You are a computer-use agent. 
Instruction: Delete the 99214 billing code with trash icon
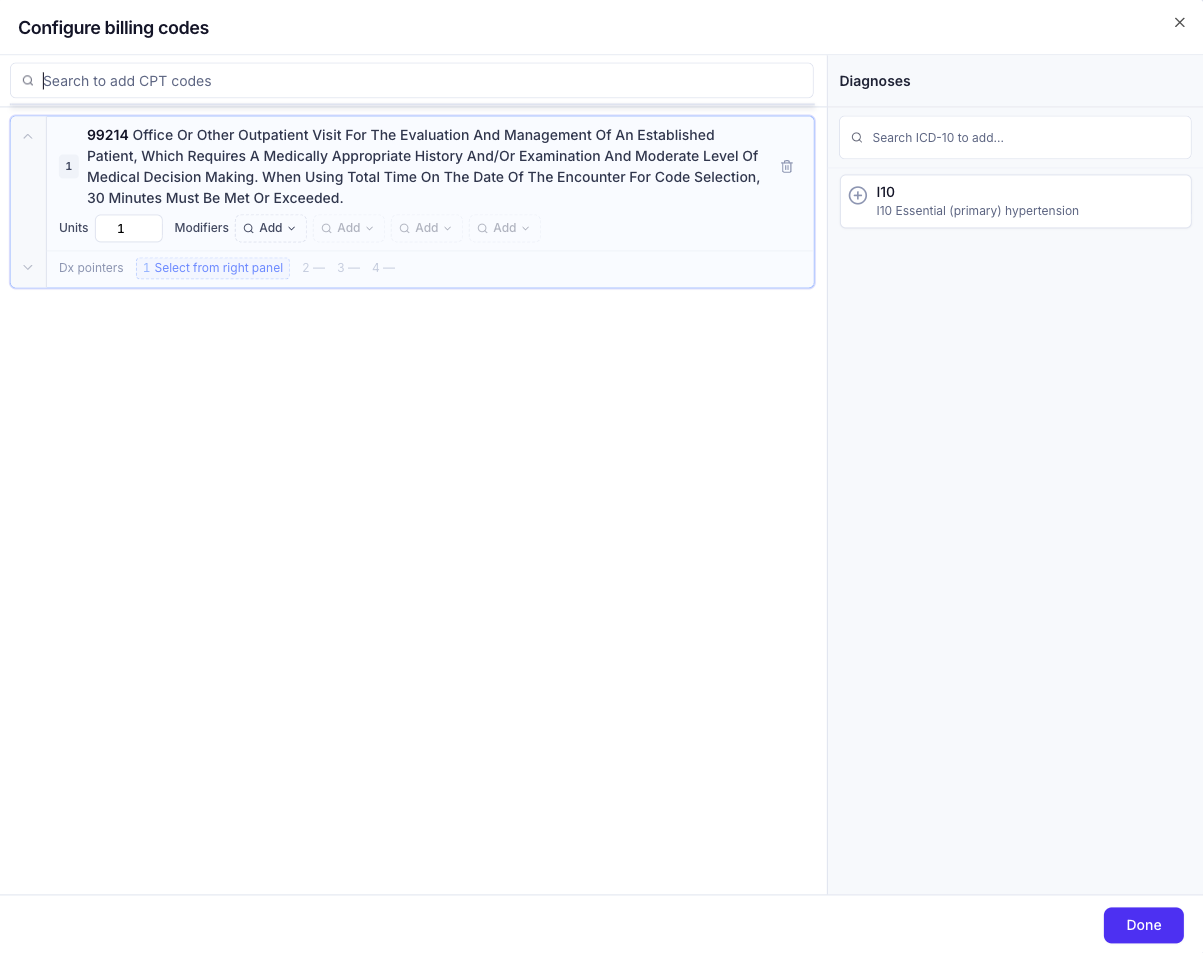(x=787, y=167)
